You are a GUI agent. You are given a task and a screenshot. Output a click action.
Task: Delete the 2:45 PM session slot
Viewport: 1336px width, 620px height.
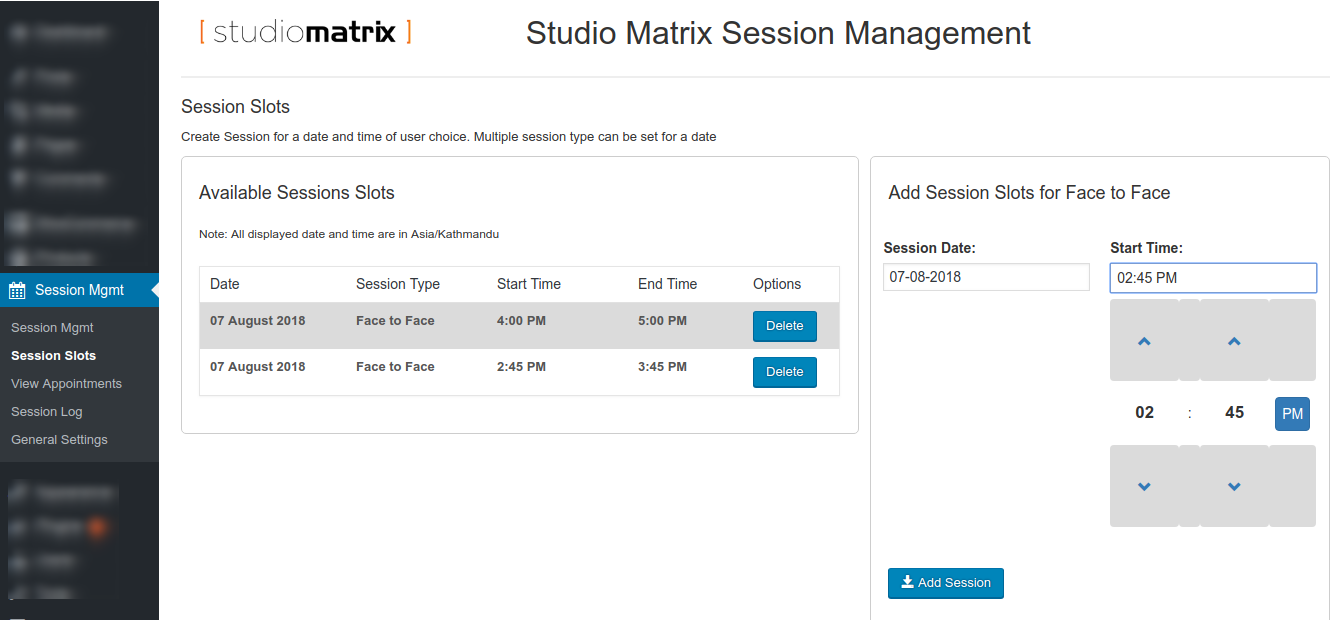(x=784, y=372)
